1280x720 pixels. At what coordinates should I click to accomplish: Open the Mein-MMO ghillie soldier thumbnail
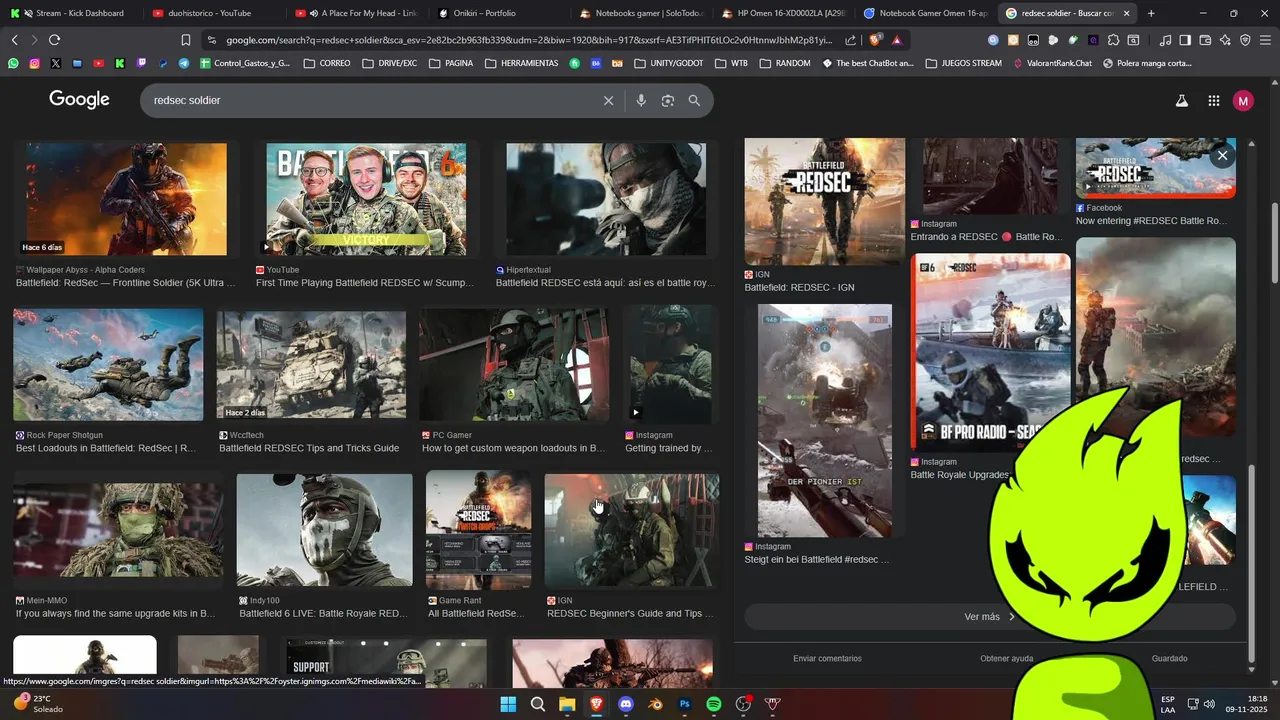[x=118, y=530]
